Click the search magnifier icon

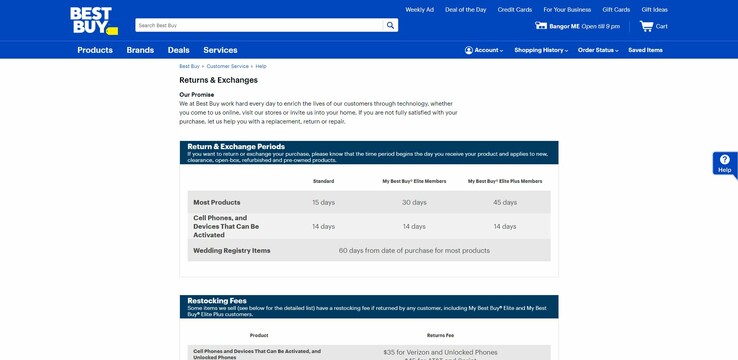click(x=390, y=25)
